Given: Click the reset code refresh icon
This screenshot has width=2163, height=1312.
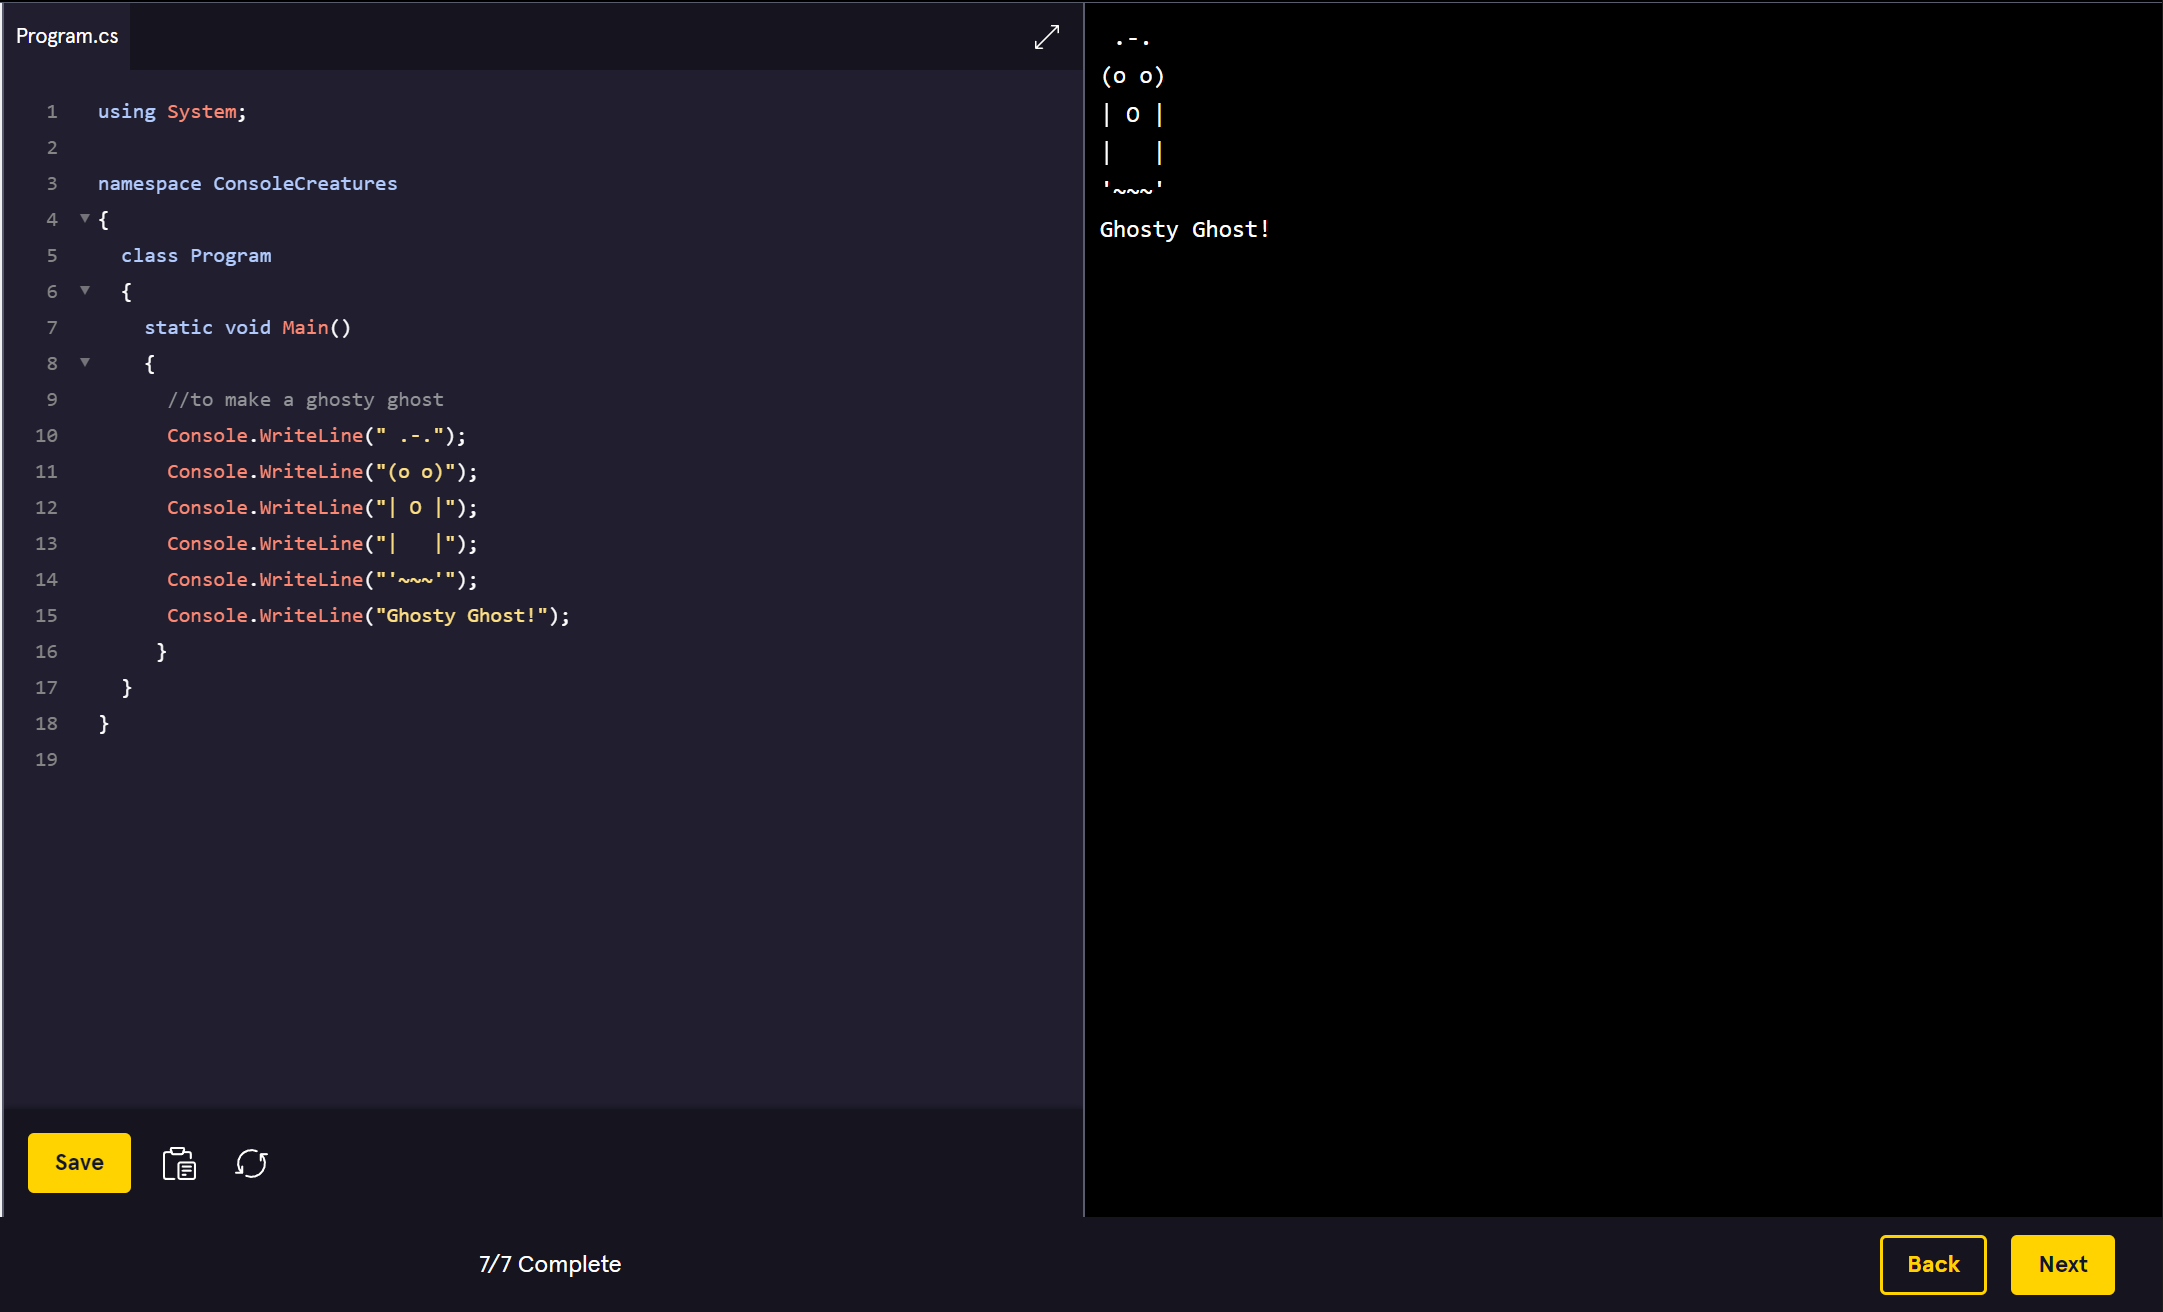Looking at the screenshot, I should point(251,1163).
